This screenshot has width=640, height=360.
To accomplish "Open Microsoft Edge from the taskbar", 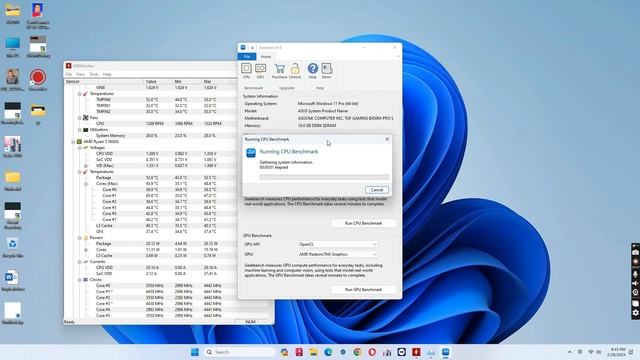I will (x=328, y=352).
